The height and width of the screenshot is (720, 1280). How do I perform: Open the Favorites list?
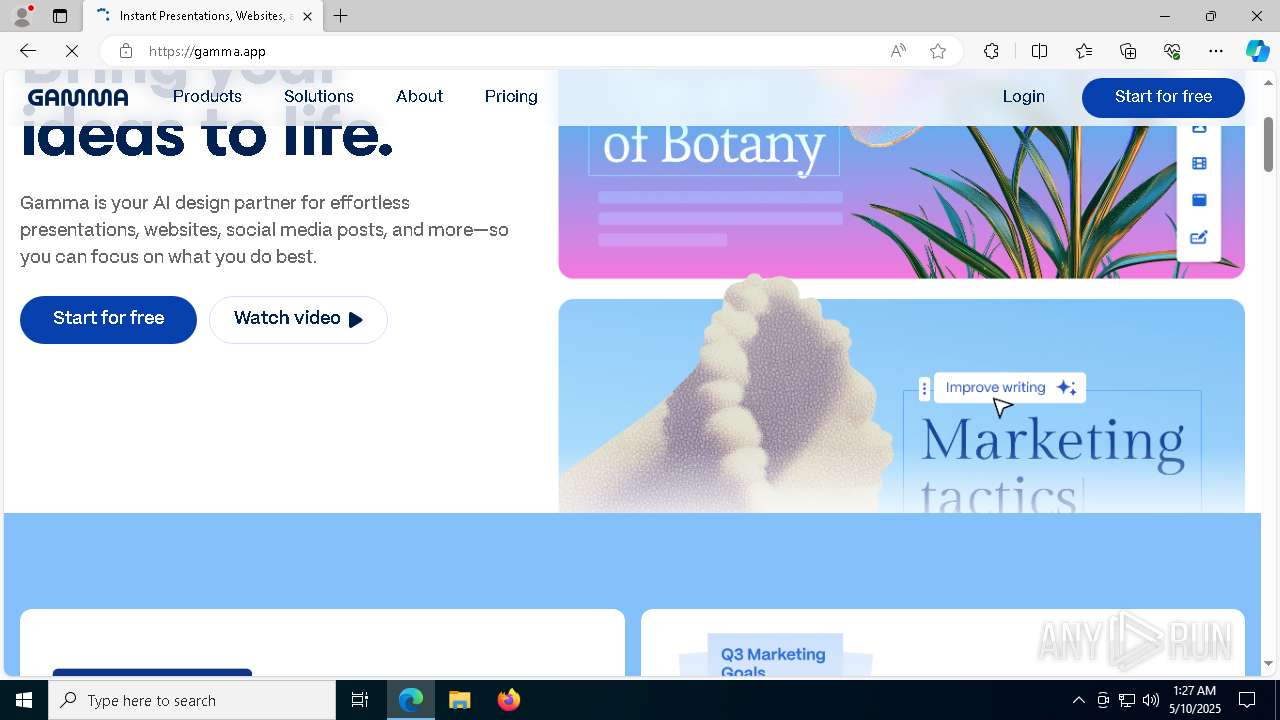[1084, 51]
